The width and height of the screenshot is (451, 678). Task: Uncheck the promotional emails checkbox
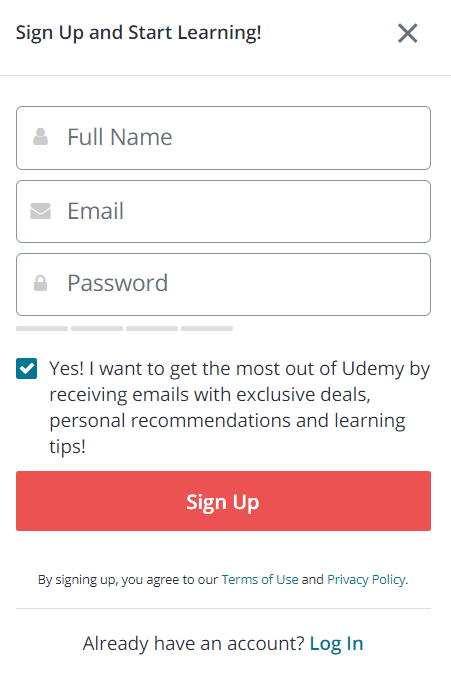(27, 368)
